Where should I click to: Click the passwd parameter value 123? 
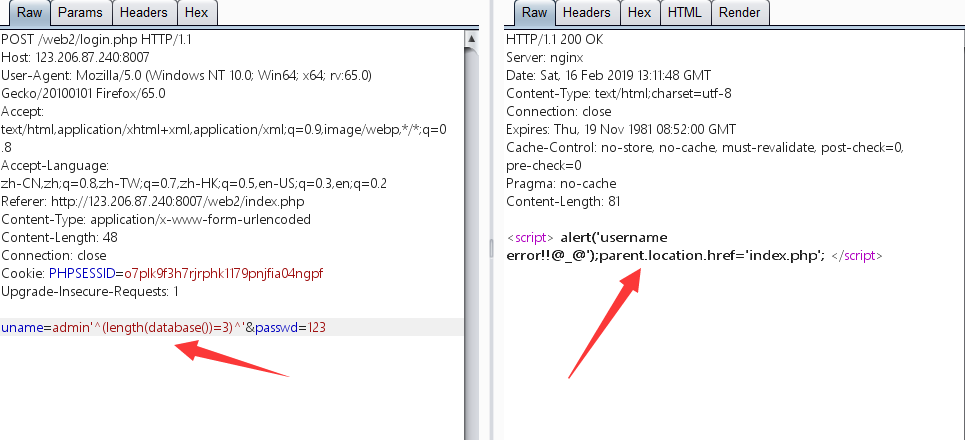pyautogui.click(x=316, y=327)
